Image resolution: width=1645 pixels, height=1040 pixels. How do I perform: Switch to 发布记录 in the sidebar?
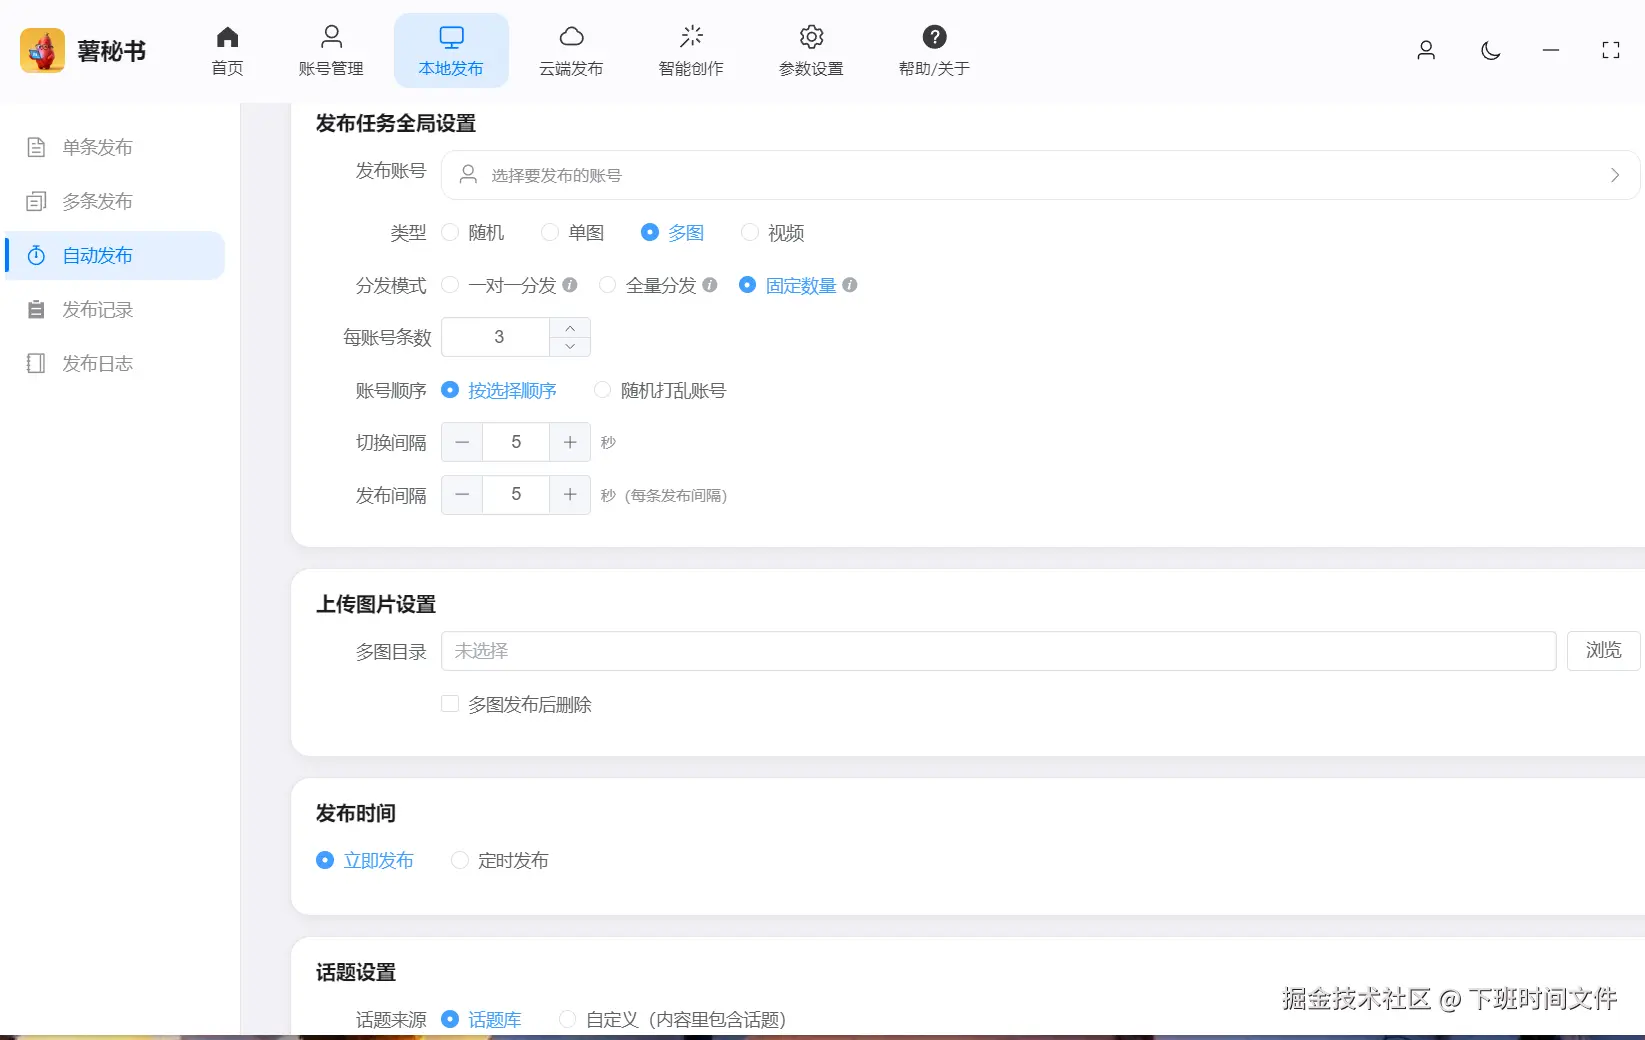point(97,309)
